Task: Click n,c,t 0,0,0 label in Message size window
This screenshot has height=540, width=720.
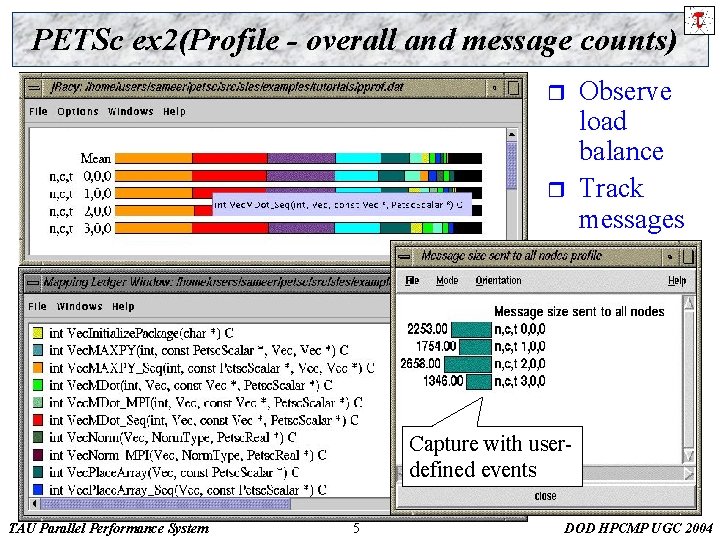Action: click(x=520, y=329)
